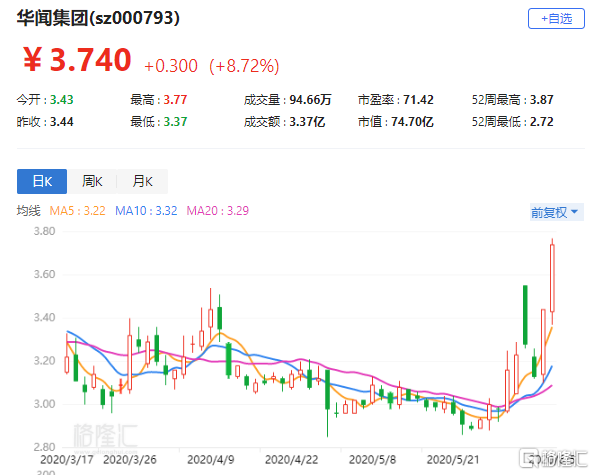The image size is (594, 475).
Task: Click the 最高 daily high 3.77
Action: coord(175,100)
